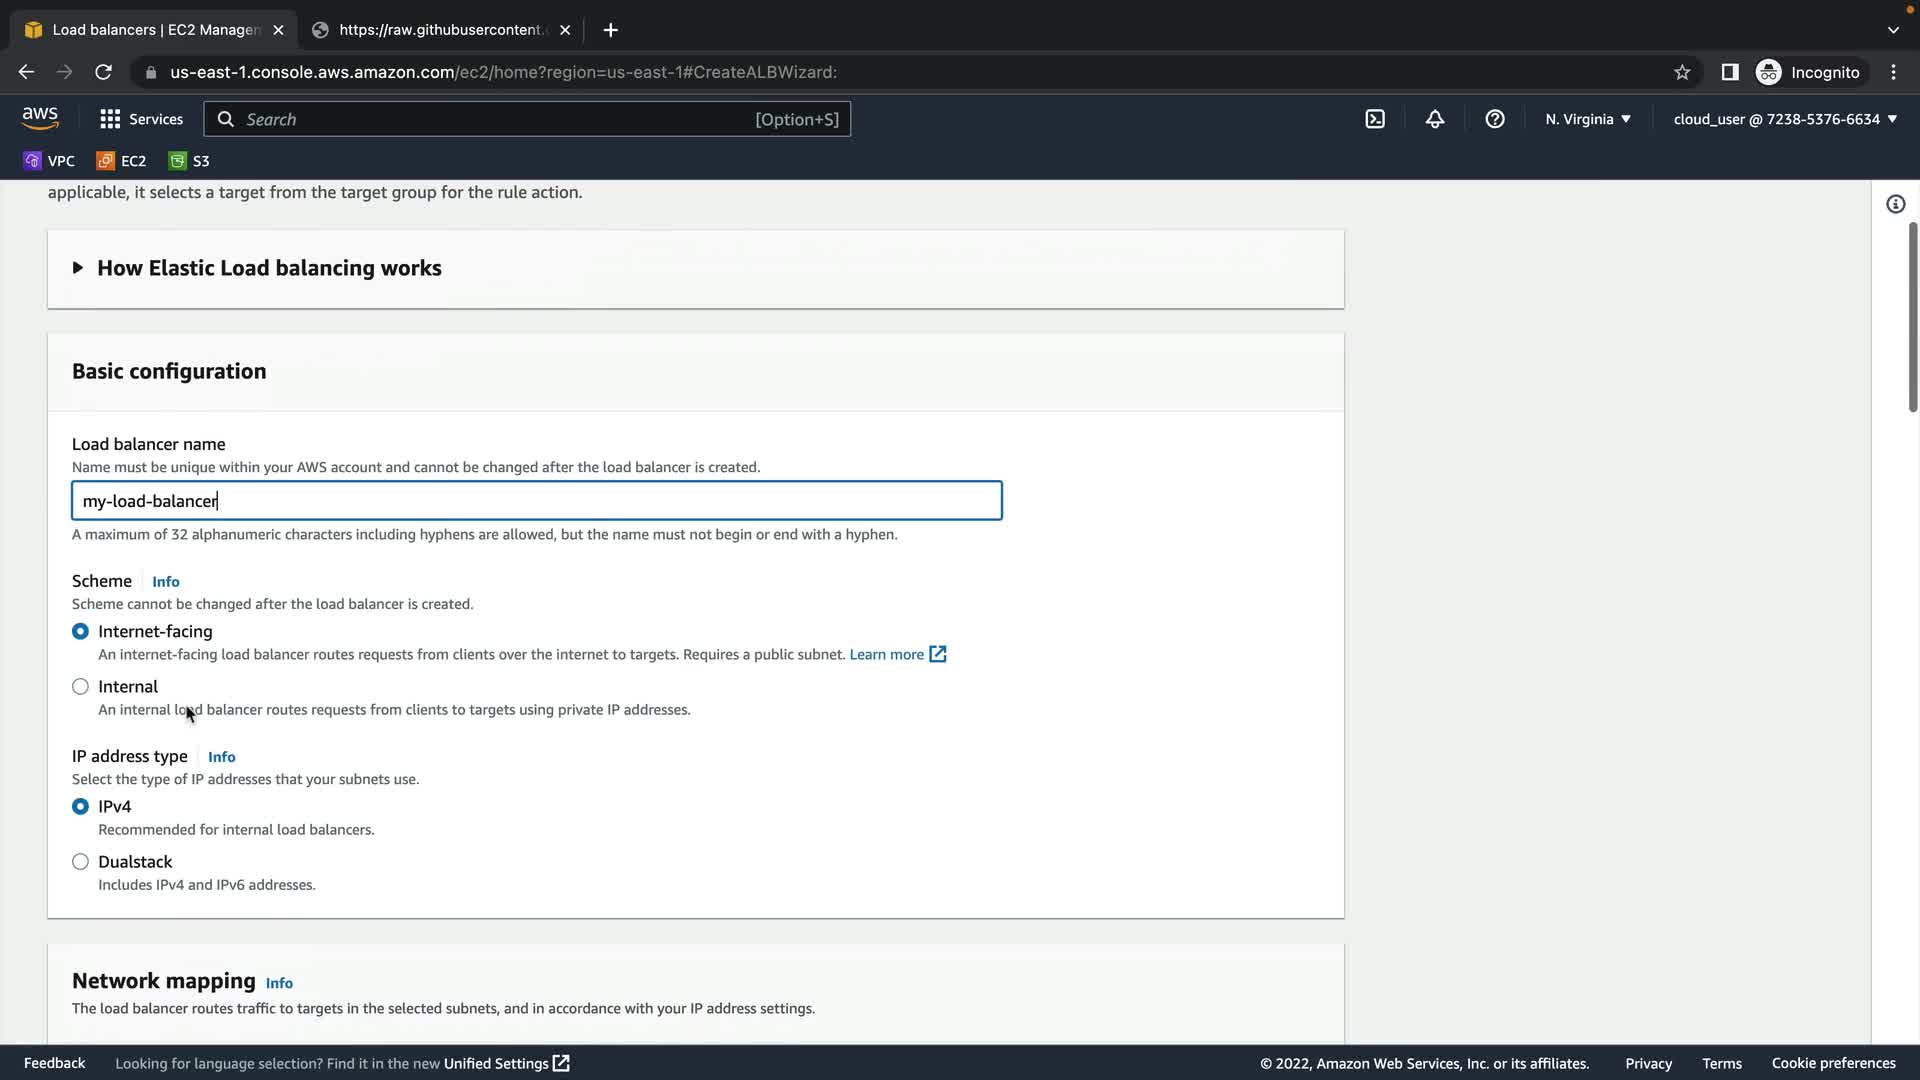Open the S3 favorite shortcut

189,161
